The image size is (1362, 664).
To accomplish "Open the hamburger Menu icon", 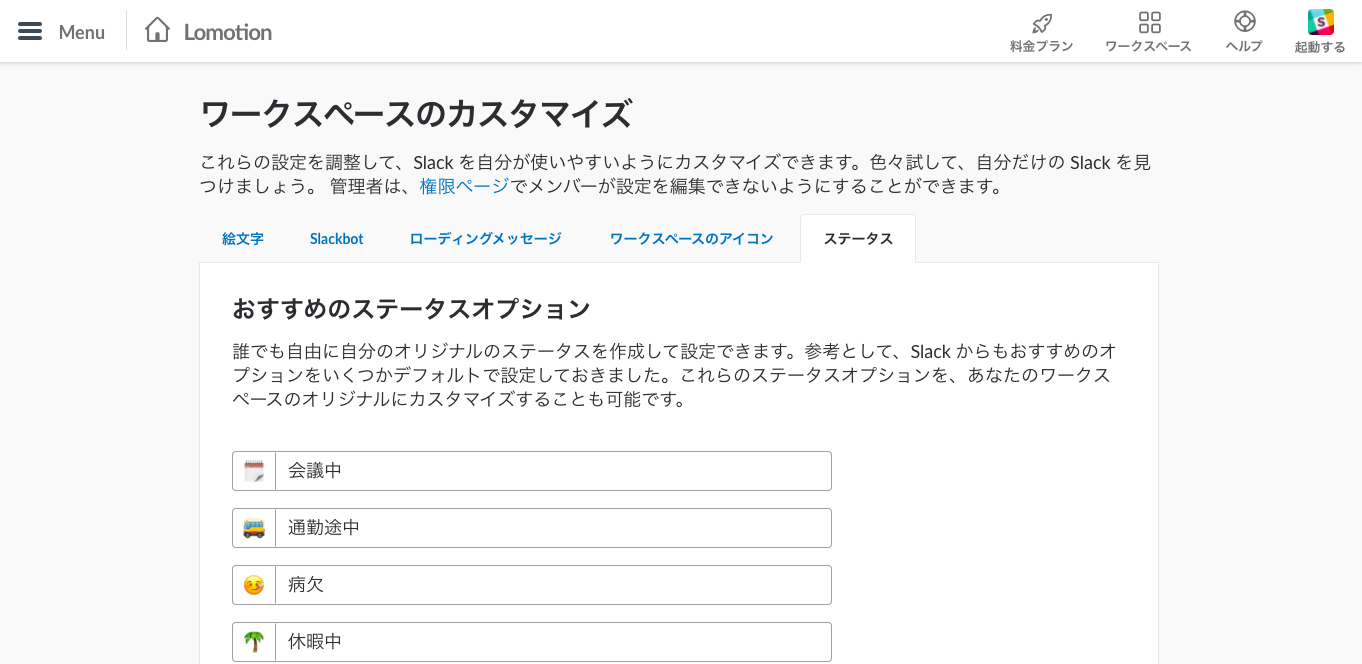I will (x=30, y=32).
